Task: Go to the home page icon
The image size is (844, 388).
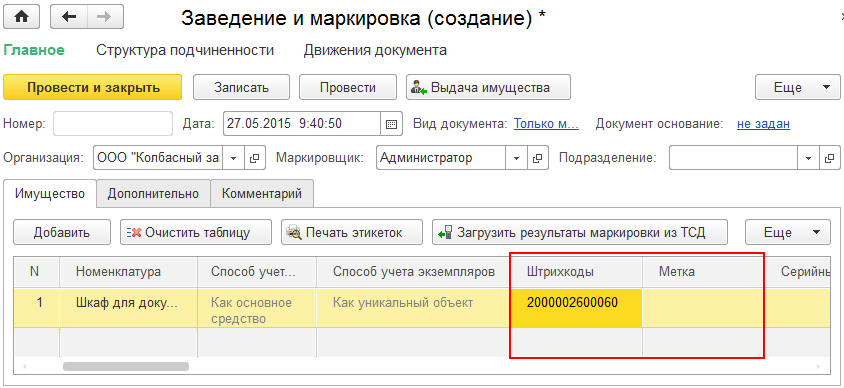Action: click(x=22, y=17)
